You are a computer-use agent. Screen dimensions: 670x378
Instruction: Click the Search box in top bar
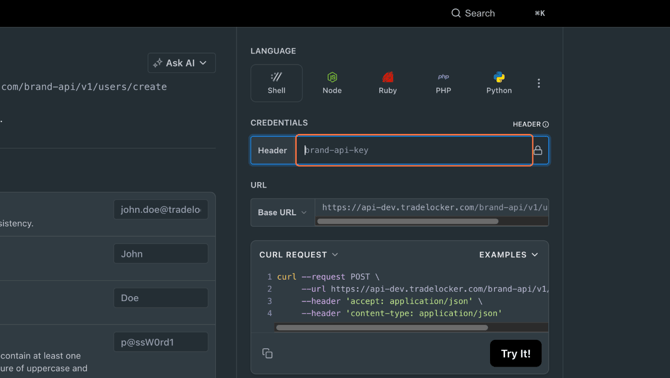pyautogui.click(x=498, y=13)
